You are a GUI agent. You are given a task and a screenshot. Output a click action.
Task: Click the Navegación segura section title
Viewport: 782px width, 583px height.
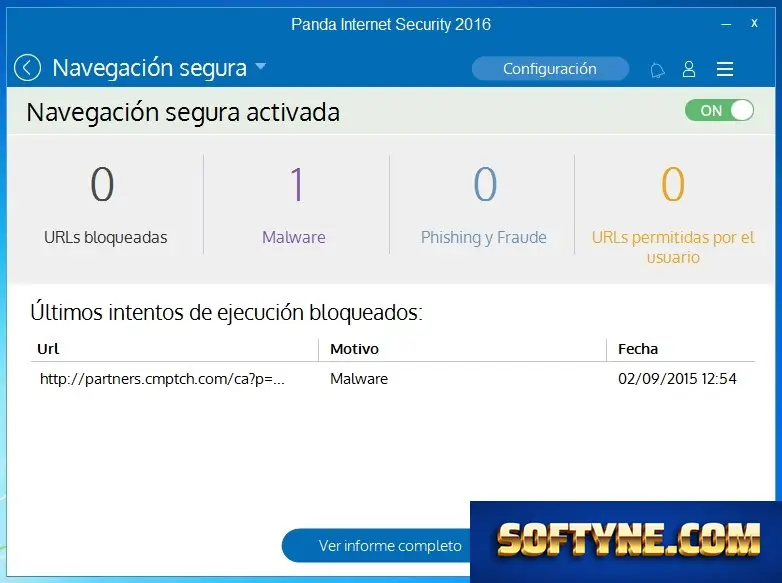coord(150,68)
